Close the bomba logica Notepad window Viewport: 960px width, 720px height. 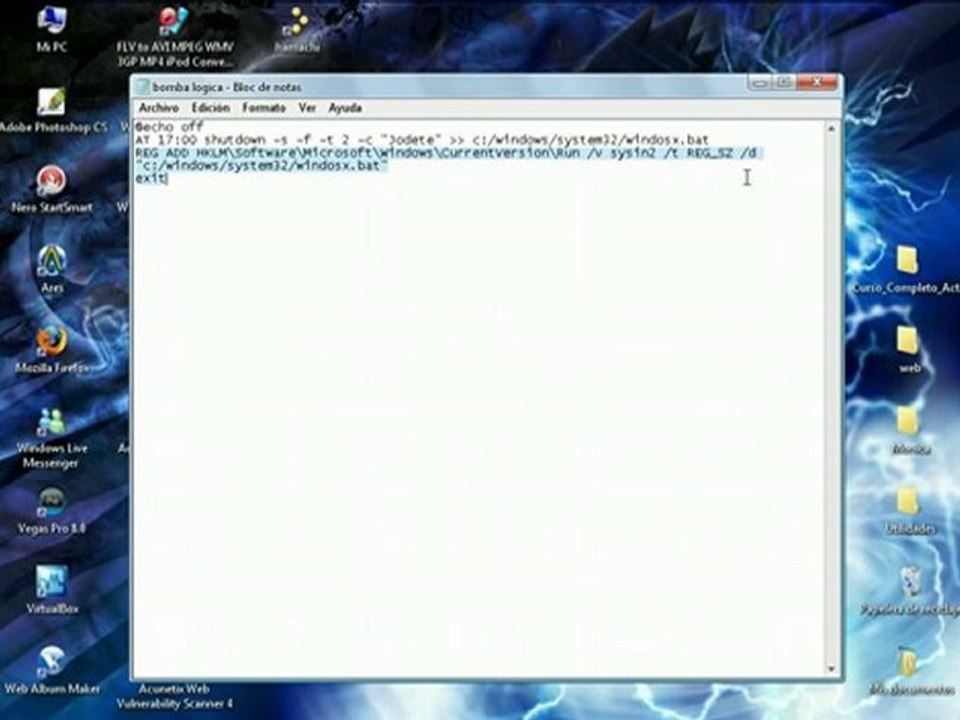tap(816, 82)
